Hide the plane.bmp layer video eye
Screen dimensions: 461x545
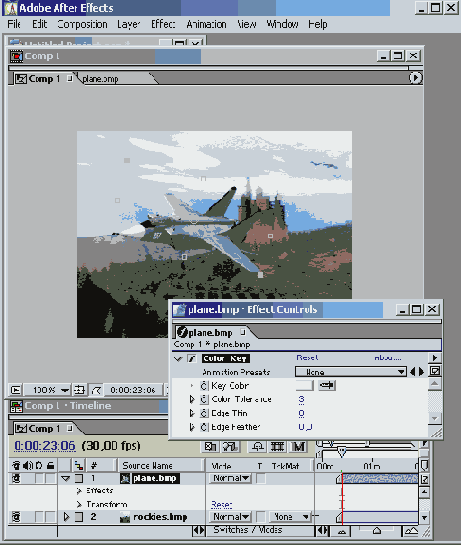16,479
